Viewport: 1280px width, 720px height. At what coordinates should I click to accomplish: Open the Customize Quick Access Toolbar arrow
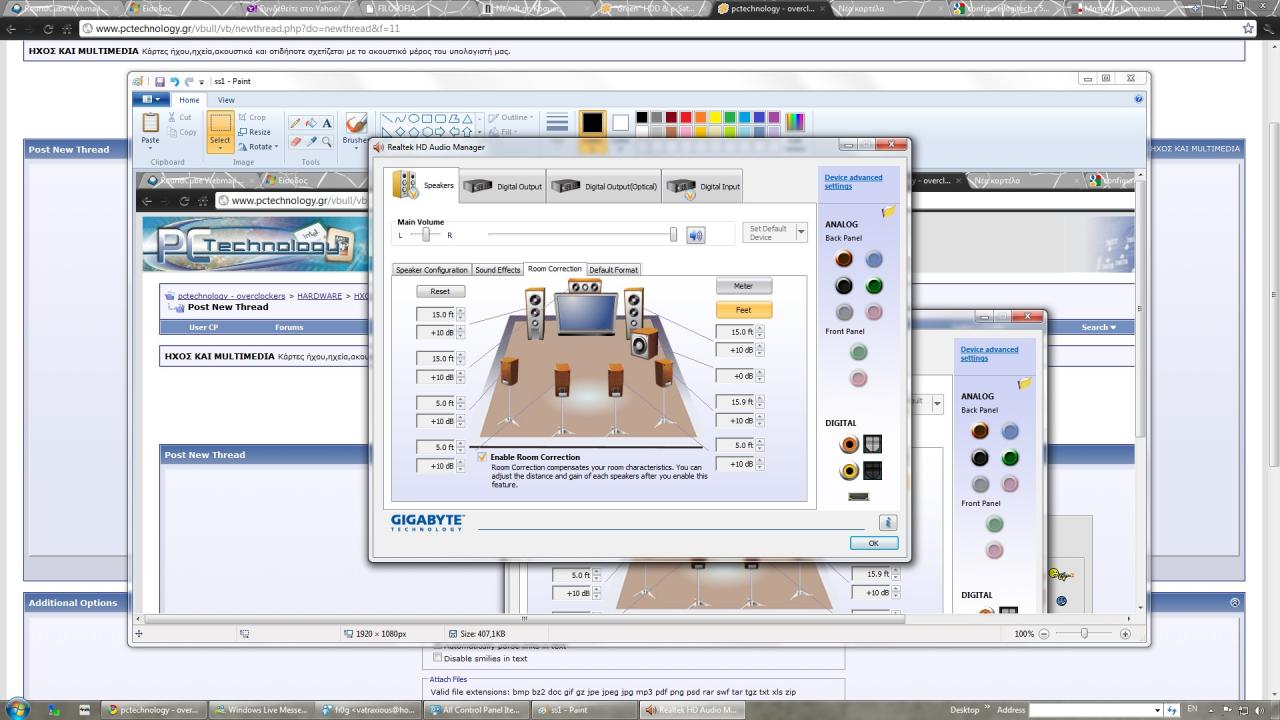point(201,81)
